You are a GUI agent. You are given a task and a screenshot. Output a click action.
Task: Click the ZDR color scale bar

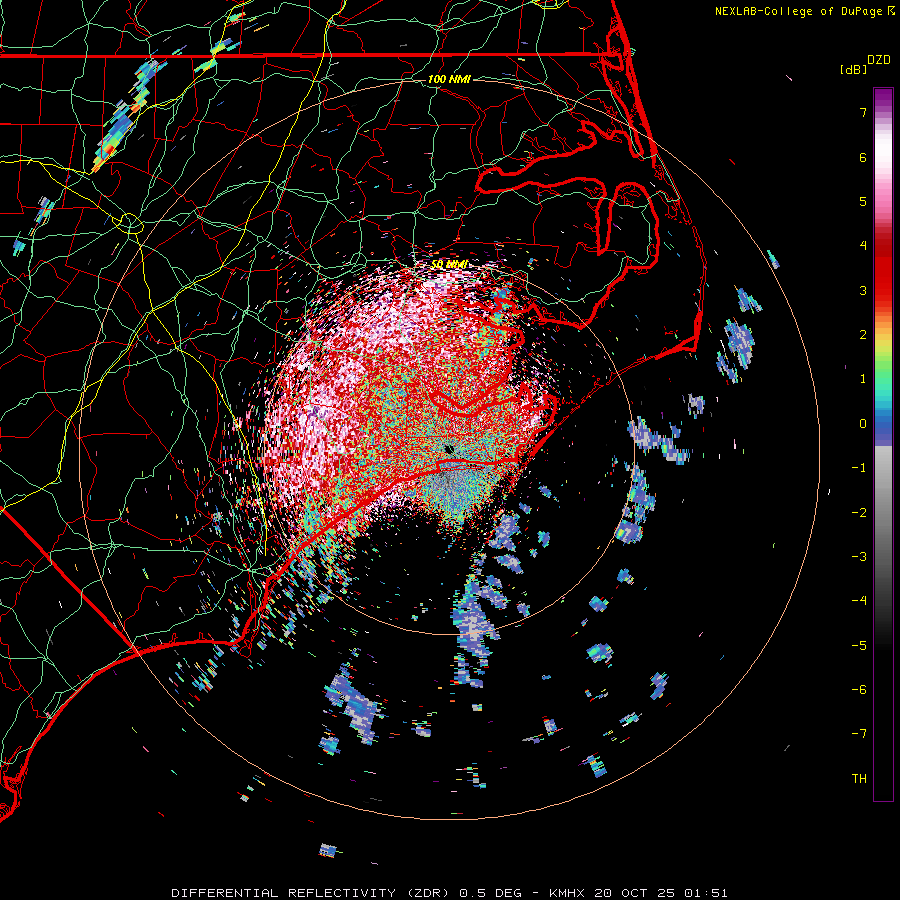pyautogui.click(x=883, y=444)
